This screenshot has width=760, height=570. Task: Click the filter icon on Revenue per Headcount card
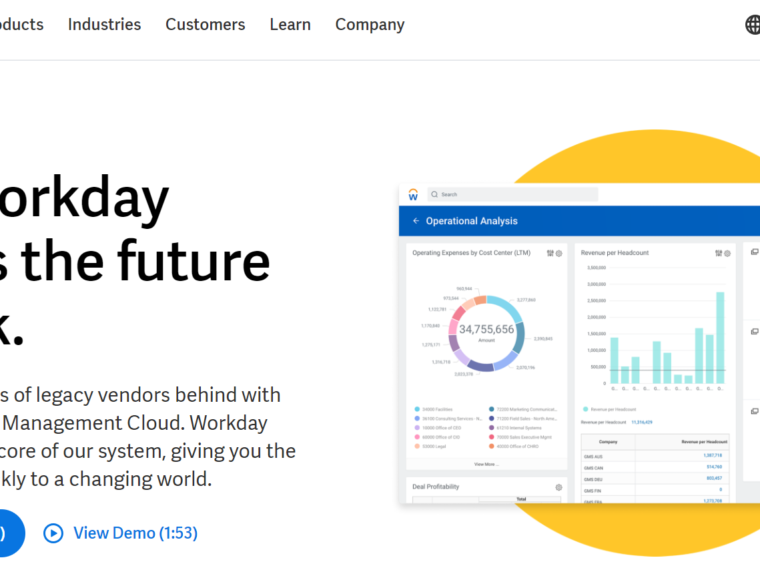(718, 253)
